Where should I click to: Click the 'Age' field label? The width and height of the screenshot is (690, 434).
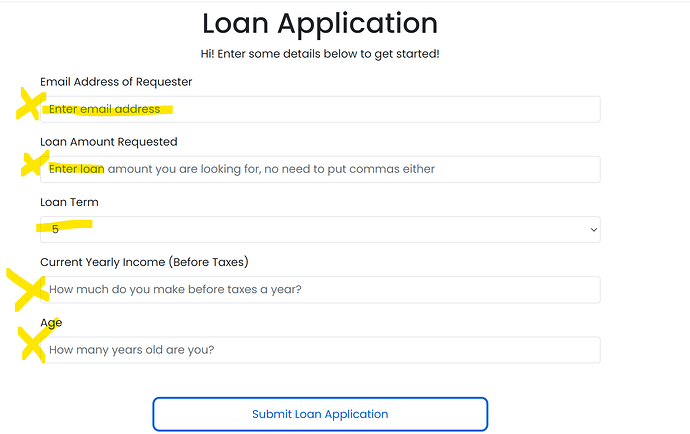[51, 323]
